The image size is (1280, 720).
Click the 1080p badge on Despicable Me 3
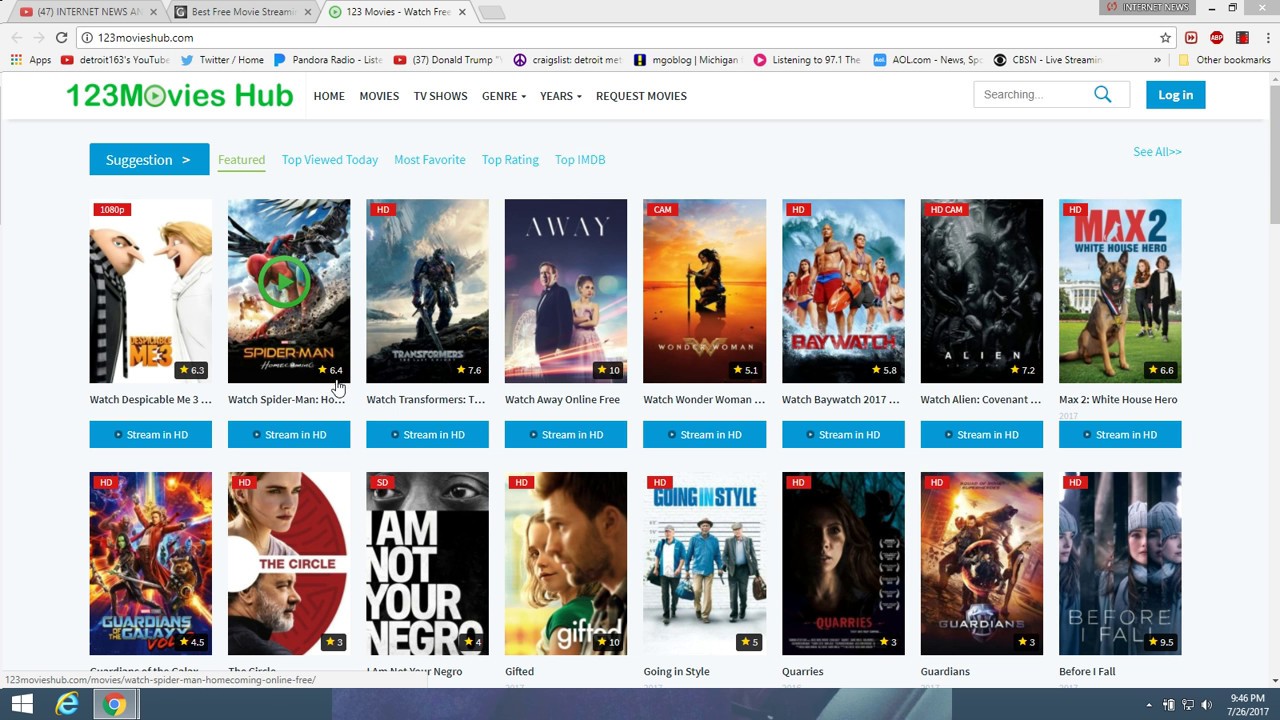[112, 209]
